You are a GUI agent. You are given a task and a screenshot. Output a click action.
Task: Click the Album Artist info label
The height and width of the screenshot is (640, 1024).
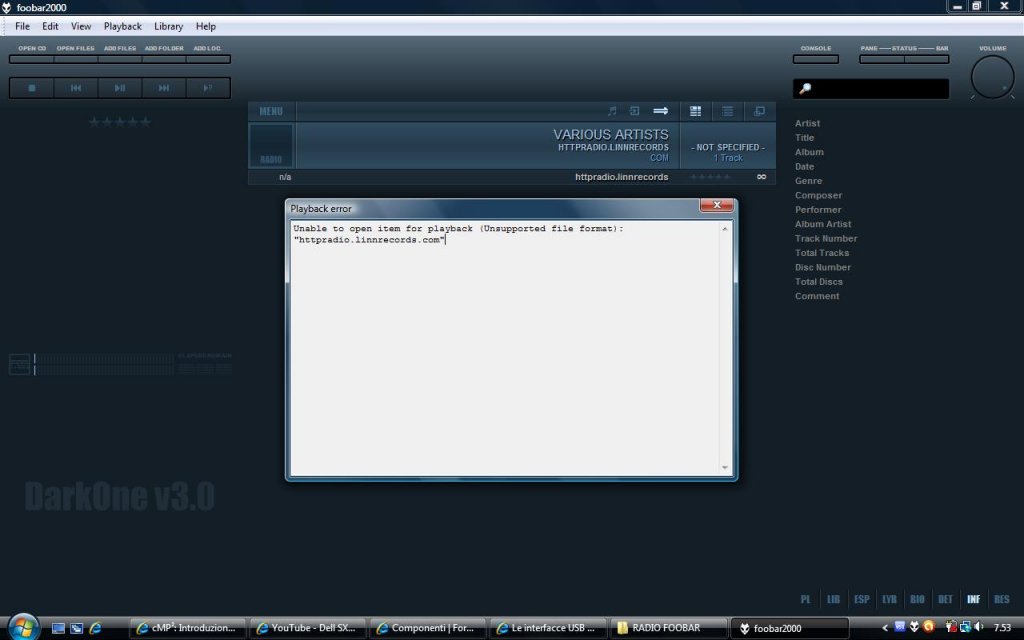coord(823,224)
